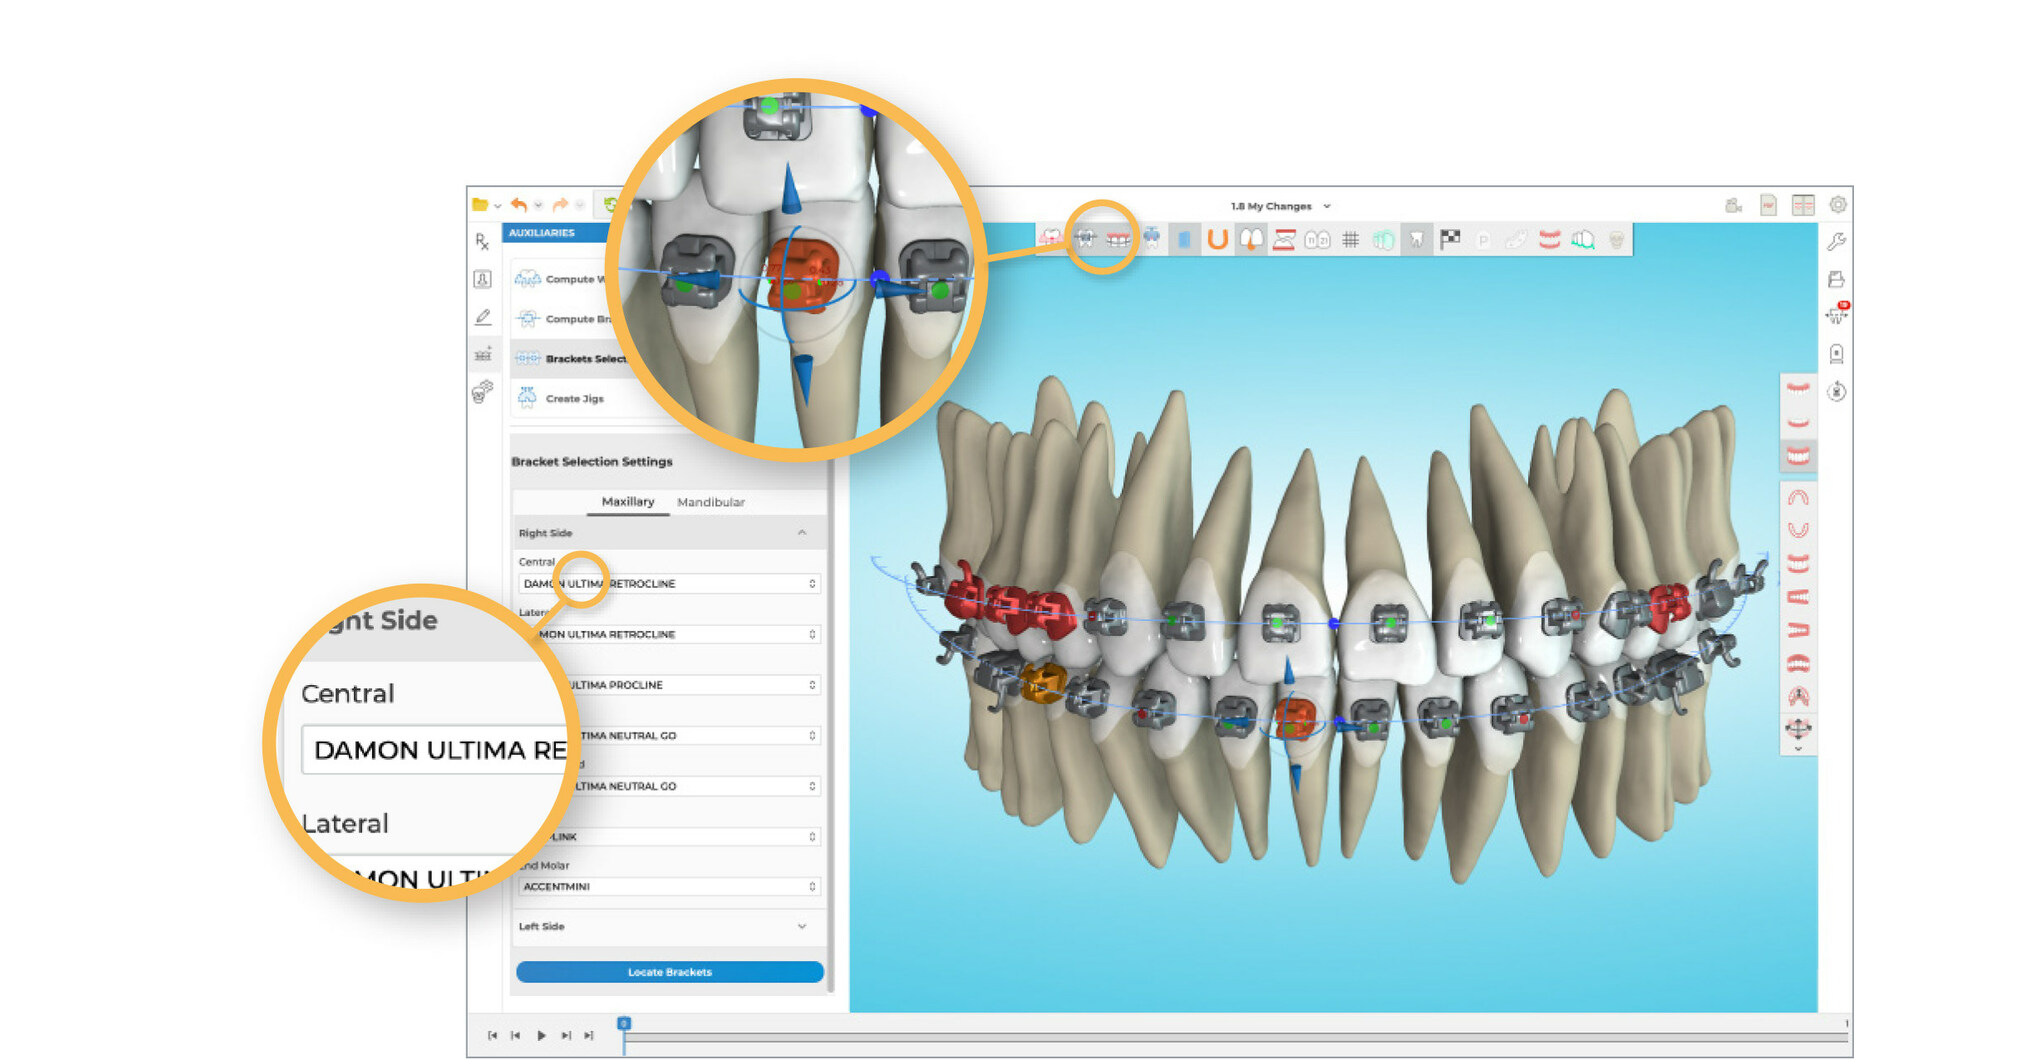The height and width of the screenshot is (1060, 2025).
Task: Click the orange U-shaped archwire tool
Action: click(x=1217, y=238)
